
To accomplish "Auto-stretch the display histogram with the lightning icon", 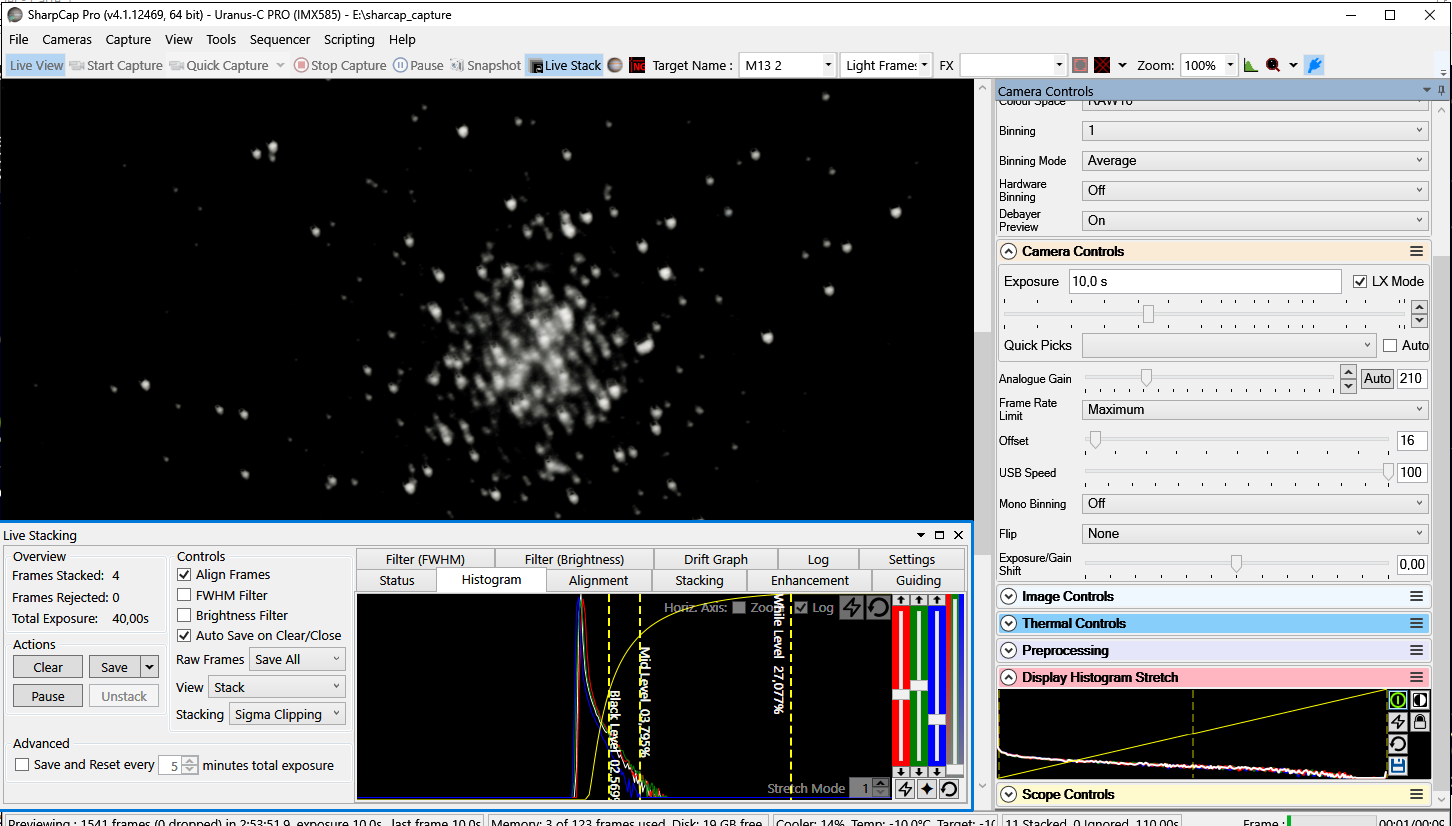I will pos(1398,722).
